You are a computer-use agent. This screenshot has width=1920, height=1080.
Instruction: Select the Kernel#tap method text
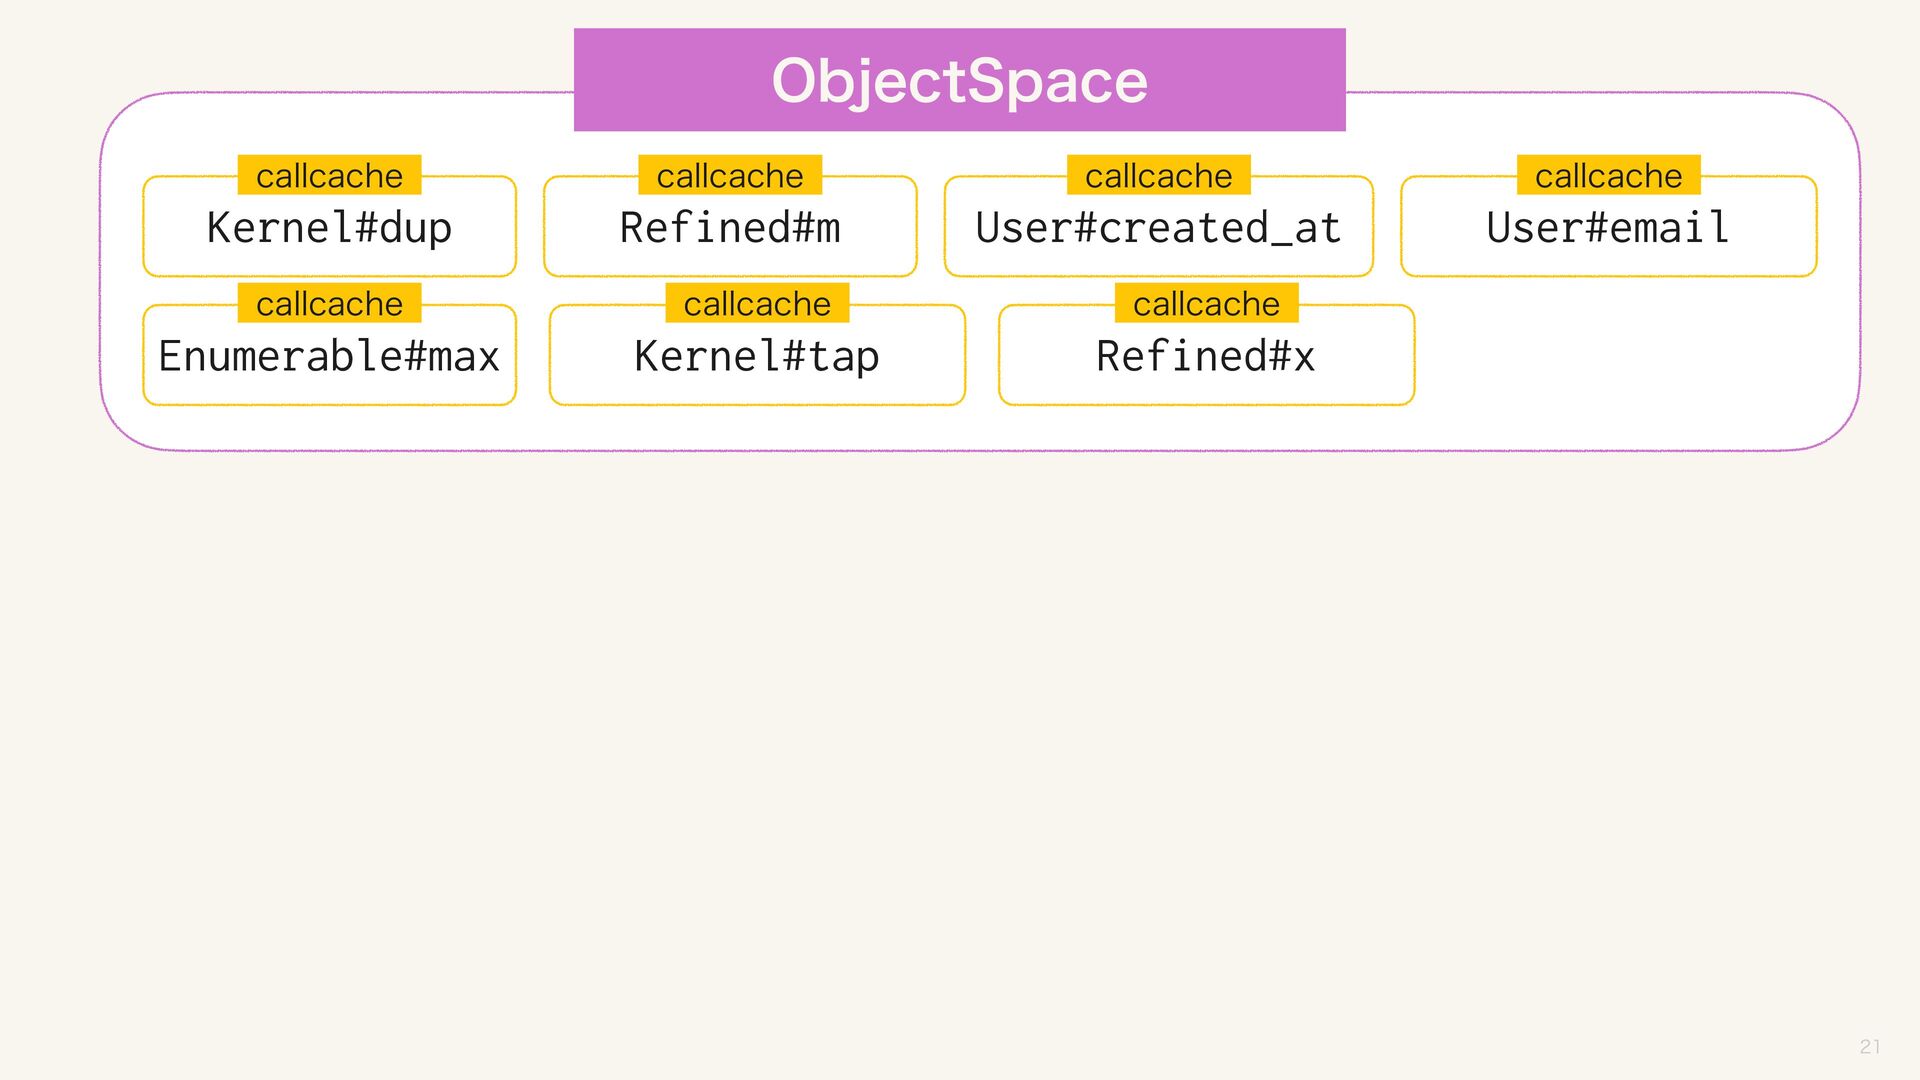tap(757, 357)
